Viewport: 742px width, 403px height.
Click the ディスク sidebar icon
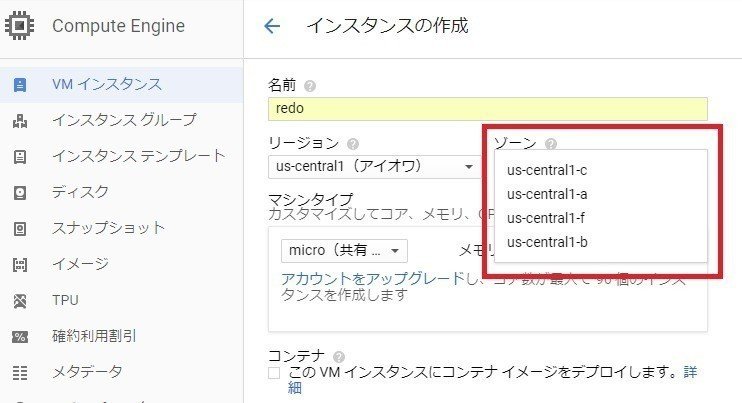(x=19, y=192)
